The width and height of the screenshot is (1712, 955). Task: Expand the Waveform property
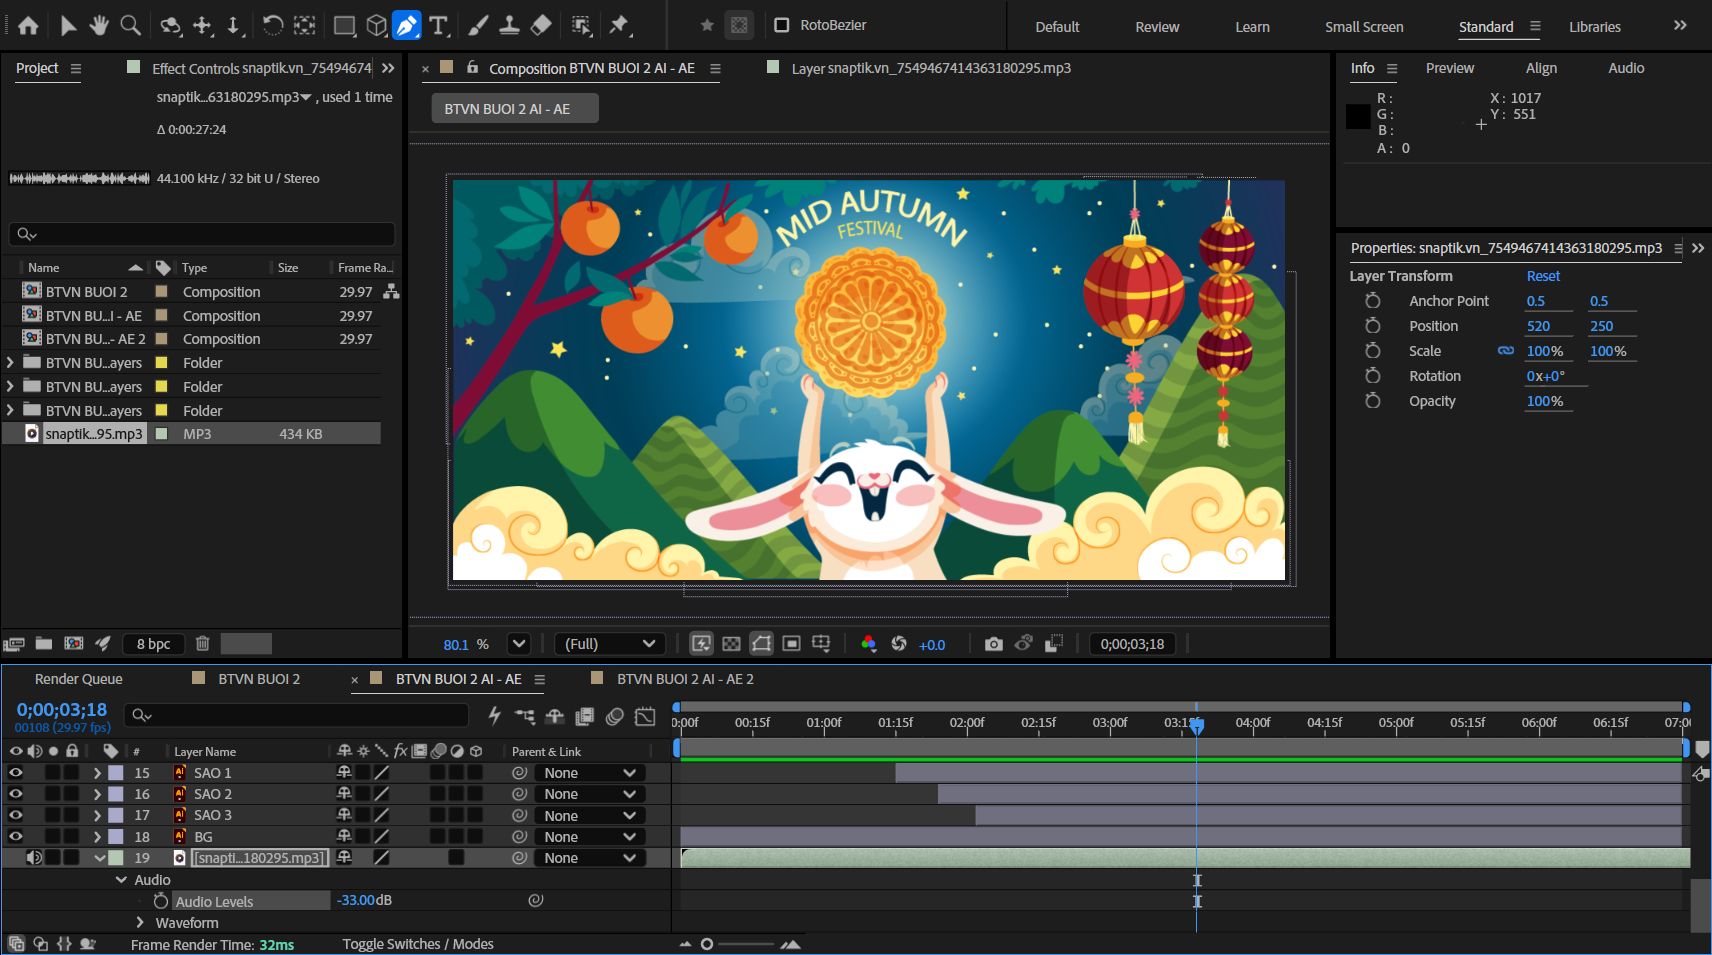point(140,923)
